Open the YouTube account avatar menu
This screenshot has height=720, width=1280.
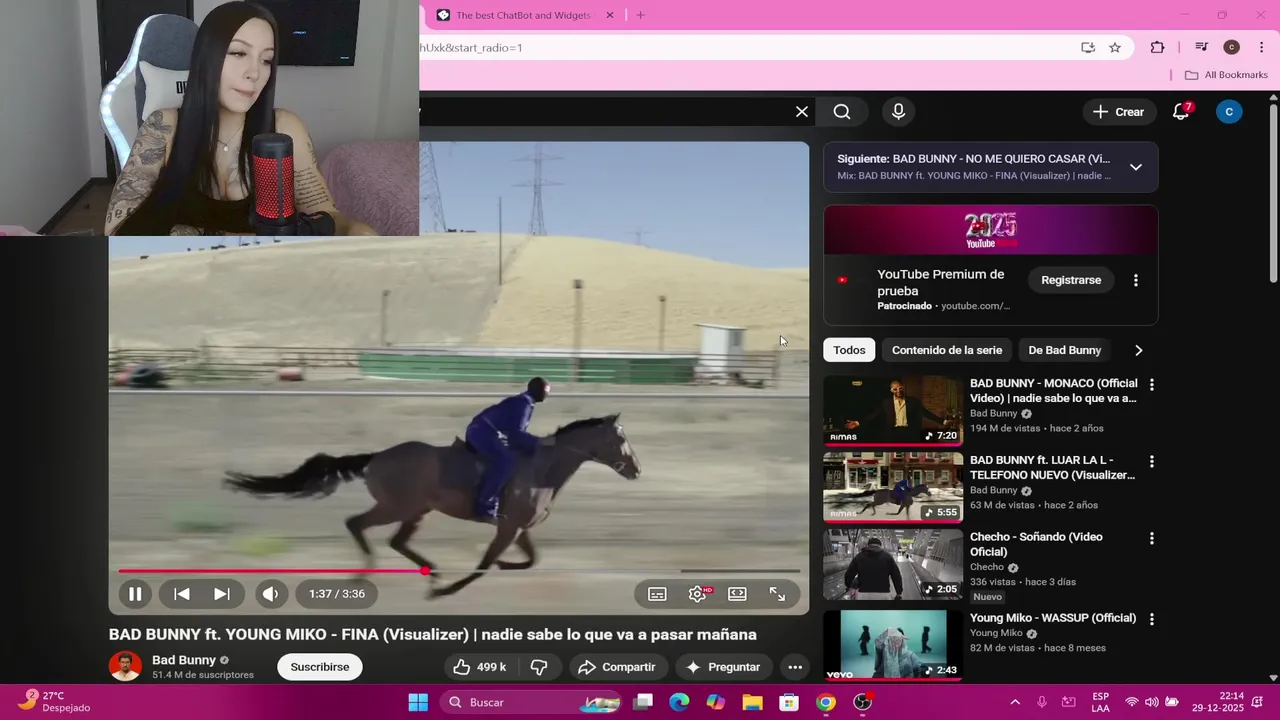(1229, 112)
